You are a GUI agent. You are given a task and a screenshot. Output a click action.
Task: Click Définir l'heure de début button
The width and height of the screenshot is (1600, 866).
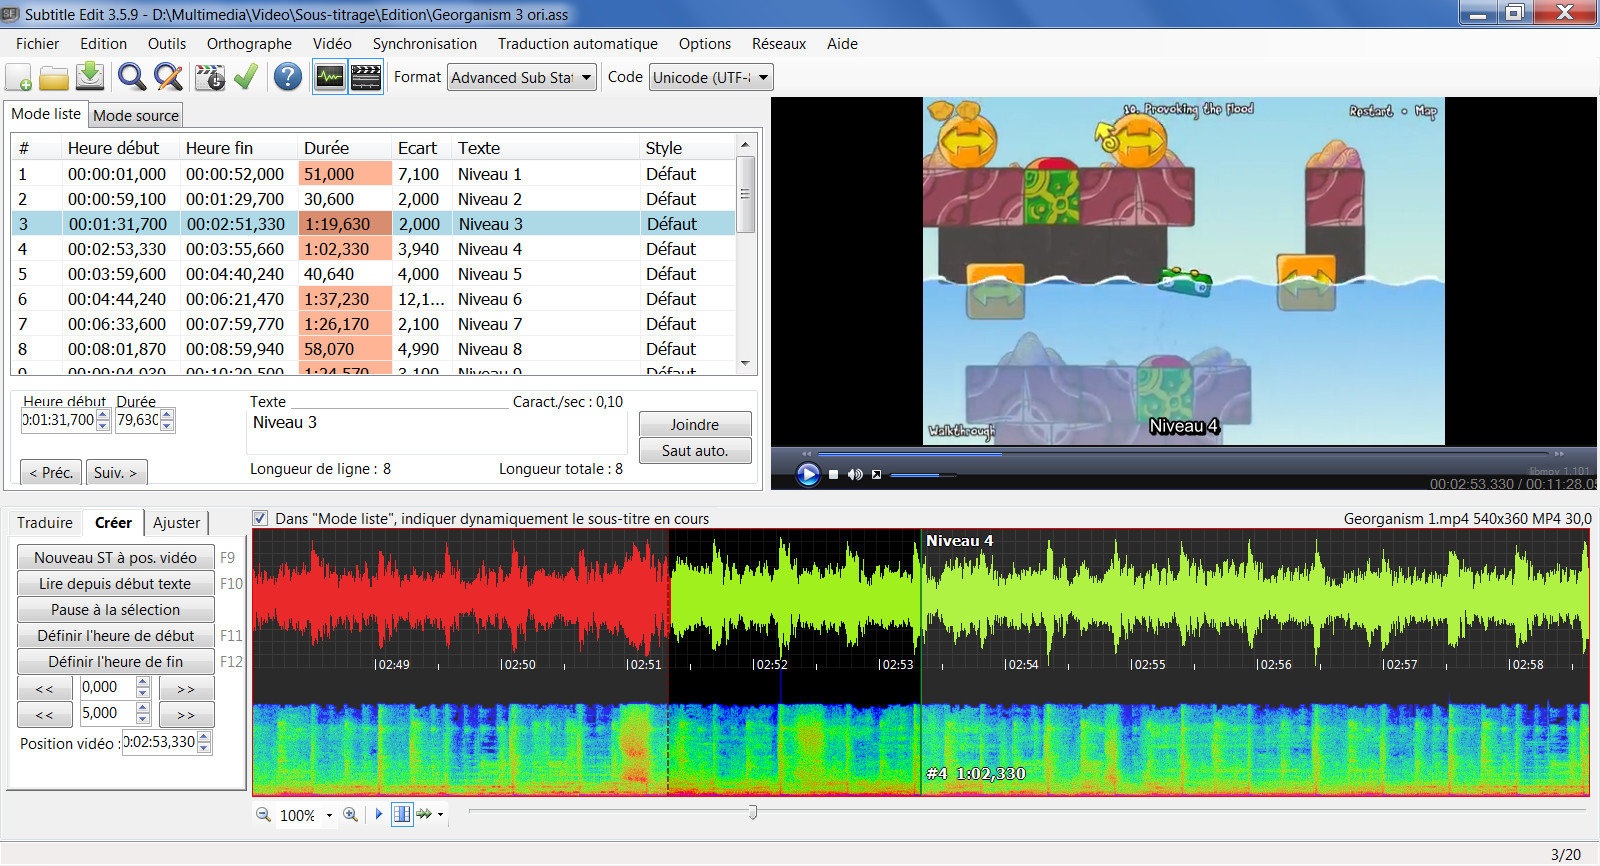[x=115, y=636]
